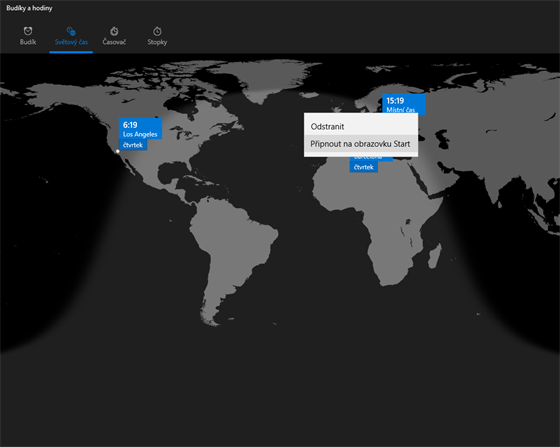Click the čtvrtek label under Los Angeles
The height and width of the screenshot is (447, 560).
[x=133, y=145]
